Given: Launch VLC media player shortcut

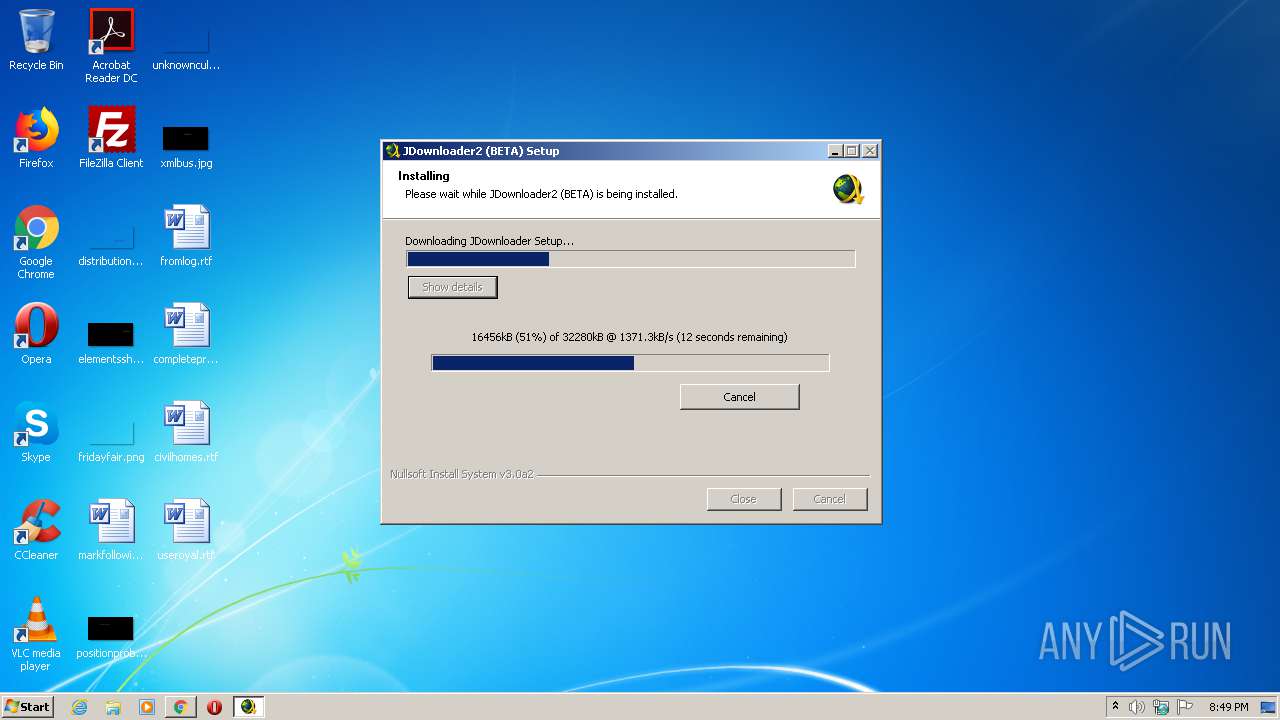Looking at the screenshot, I should 36,634.
